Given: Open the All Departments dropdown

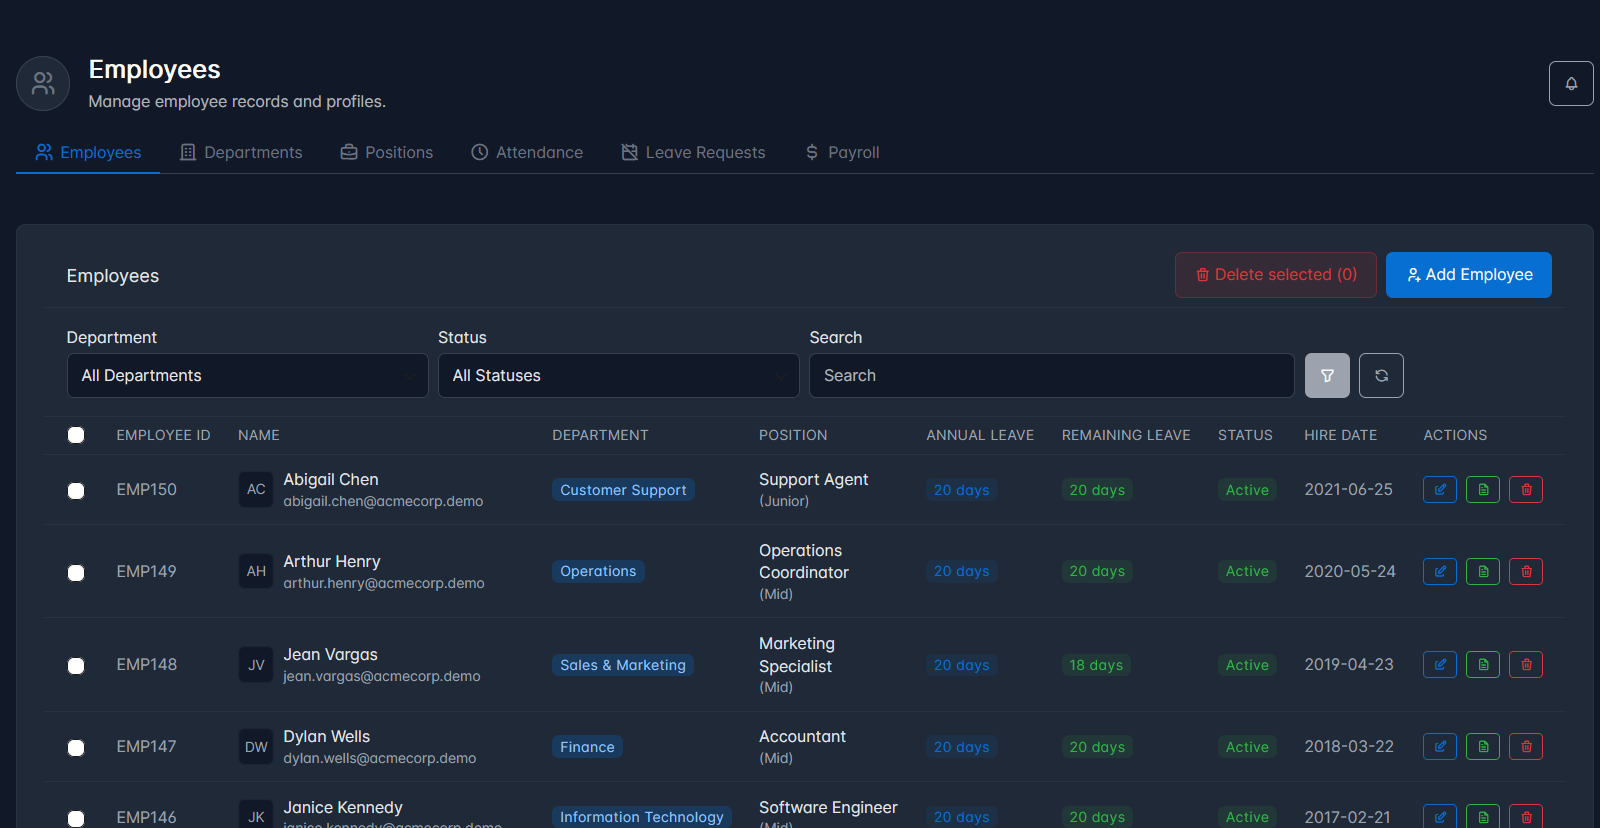Looking at the screenshot, I should pyautogui.click(x=247, y=375).
